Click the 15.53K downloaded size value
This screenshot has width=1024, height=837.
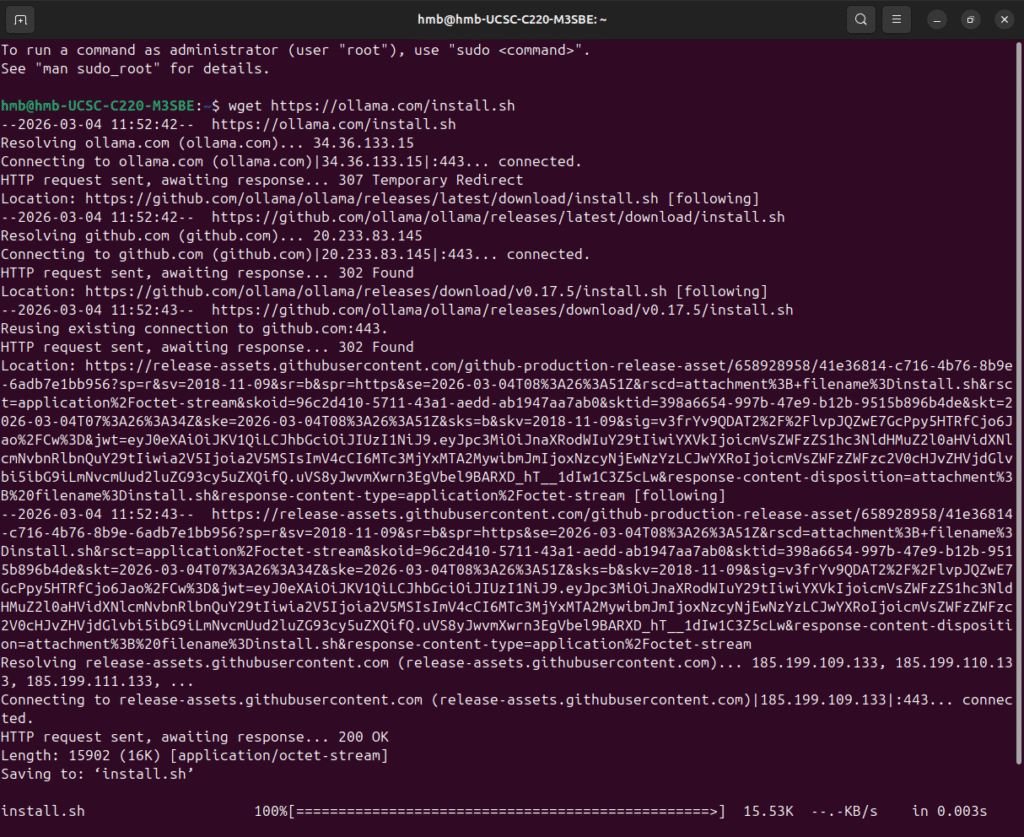pos(769,810)
